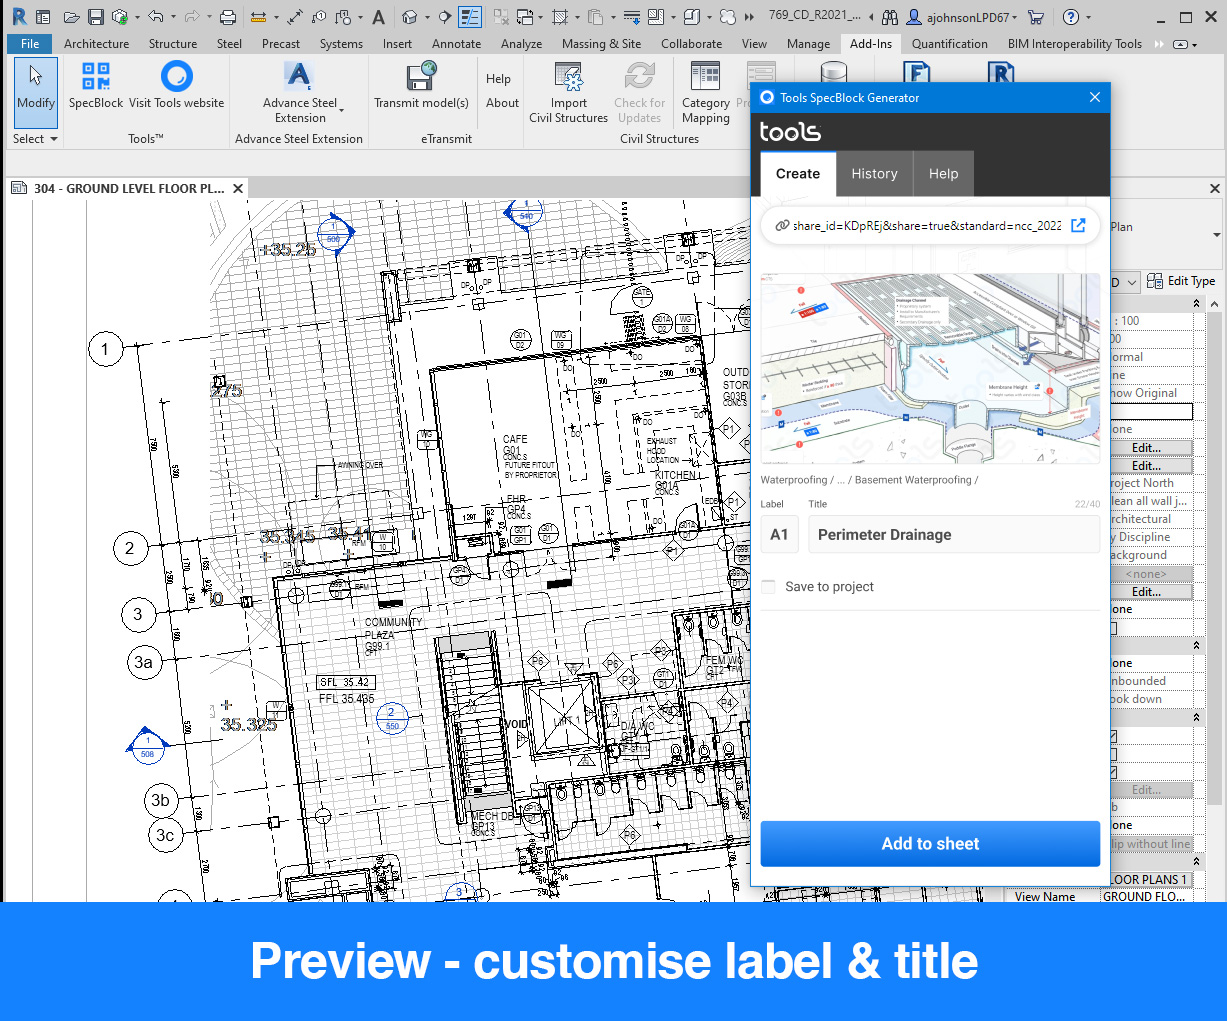Click the Help button in eTransmit panel
This screenshot has width=1227, height=1021.
coord(498,79)
